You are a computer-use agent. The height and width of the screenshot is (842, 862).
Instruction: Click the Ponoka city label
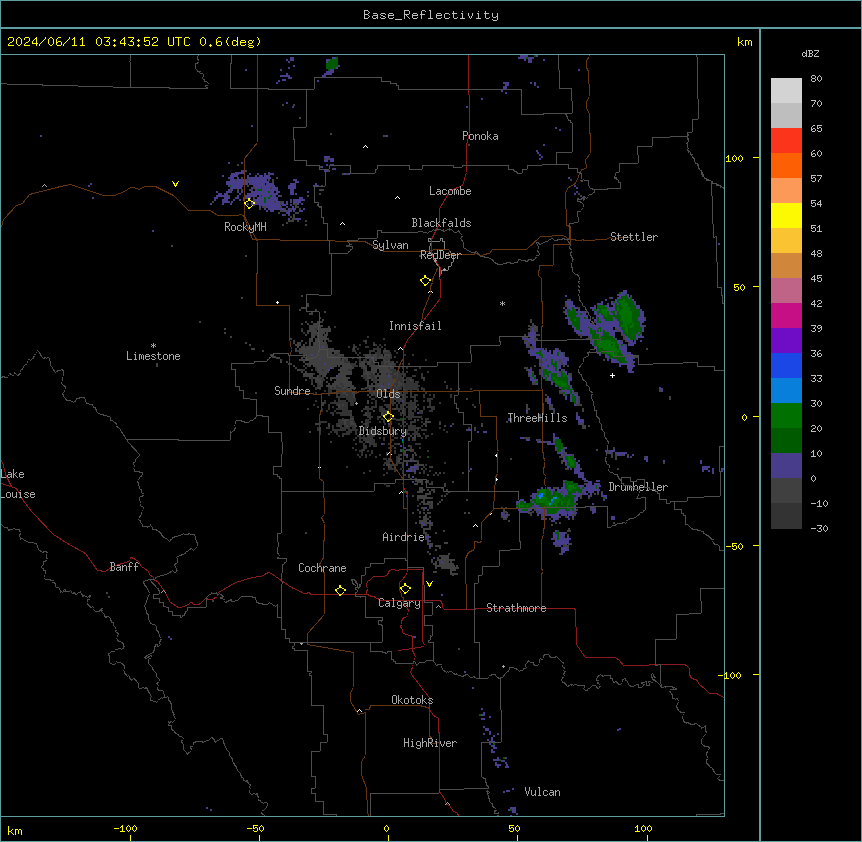point(480,136)
